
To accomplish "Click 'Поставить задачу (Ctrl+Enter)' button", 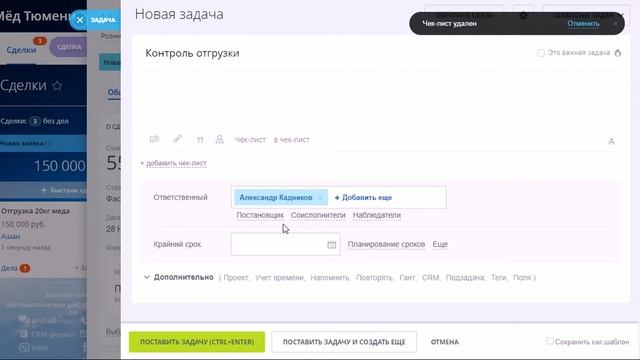I will [197, 342].
